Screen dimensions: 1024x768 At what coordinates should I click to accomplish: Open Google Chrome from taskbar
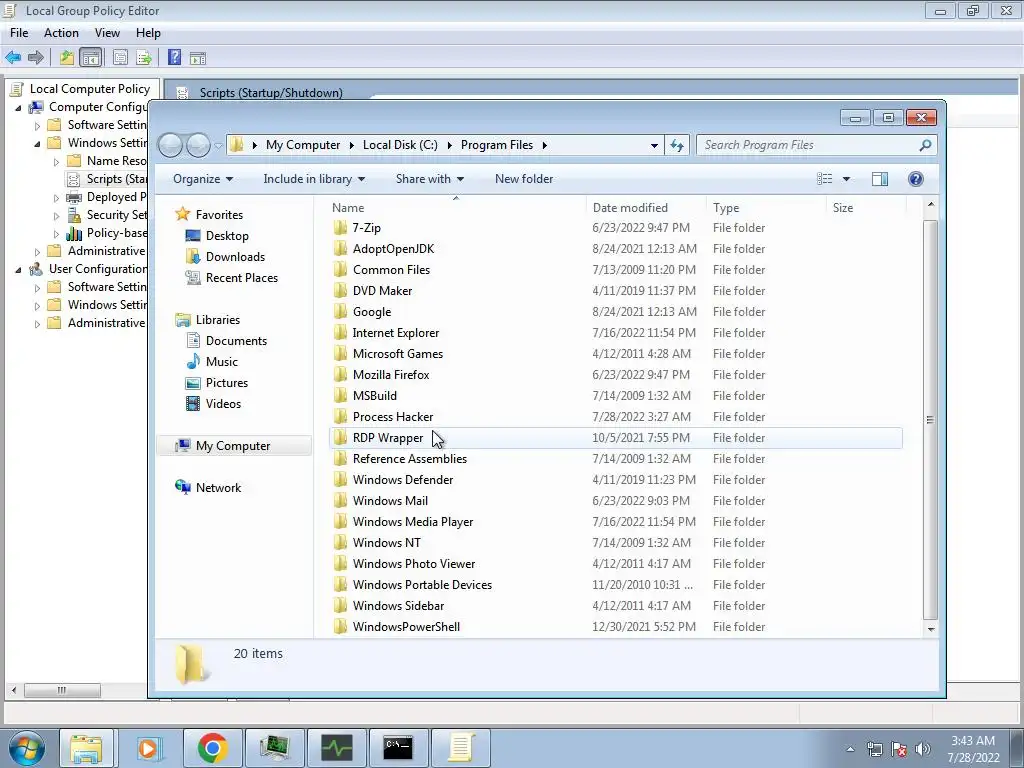click(212, 748)
